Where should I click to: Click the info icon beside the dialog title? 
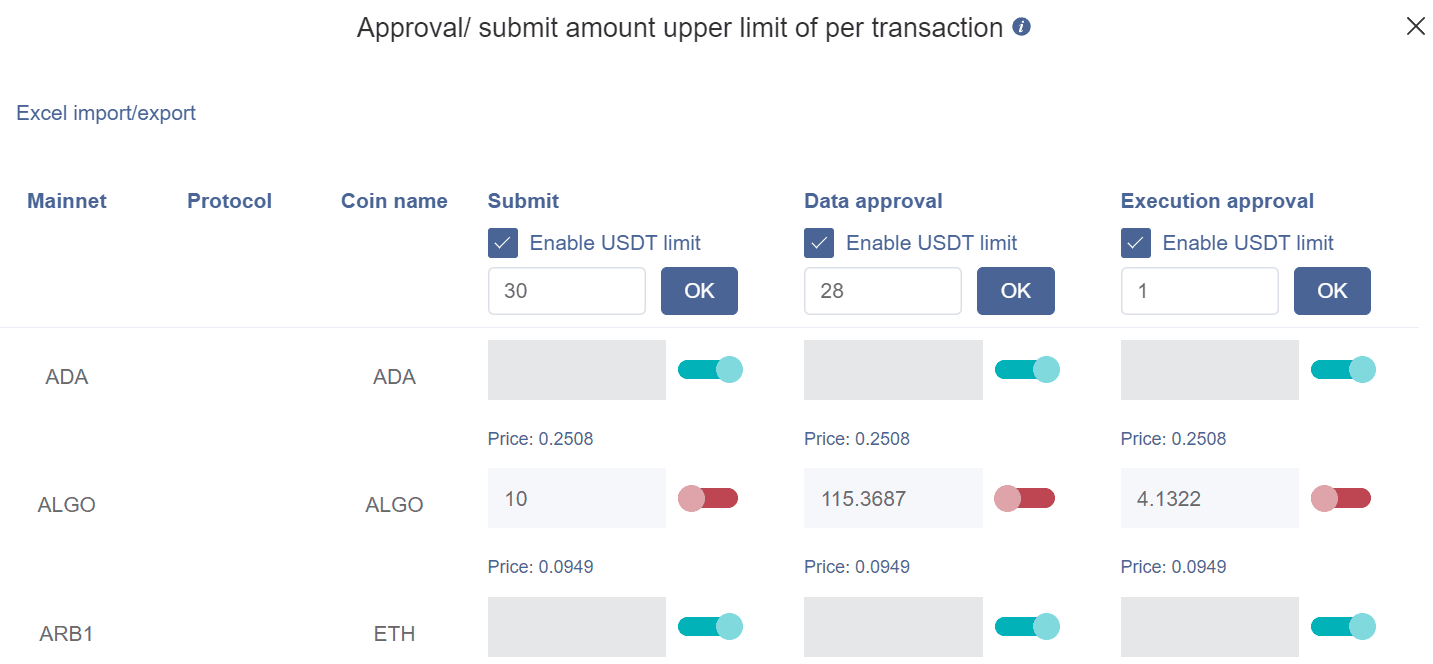pos(1021,27)
